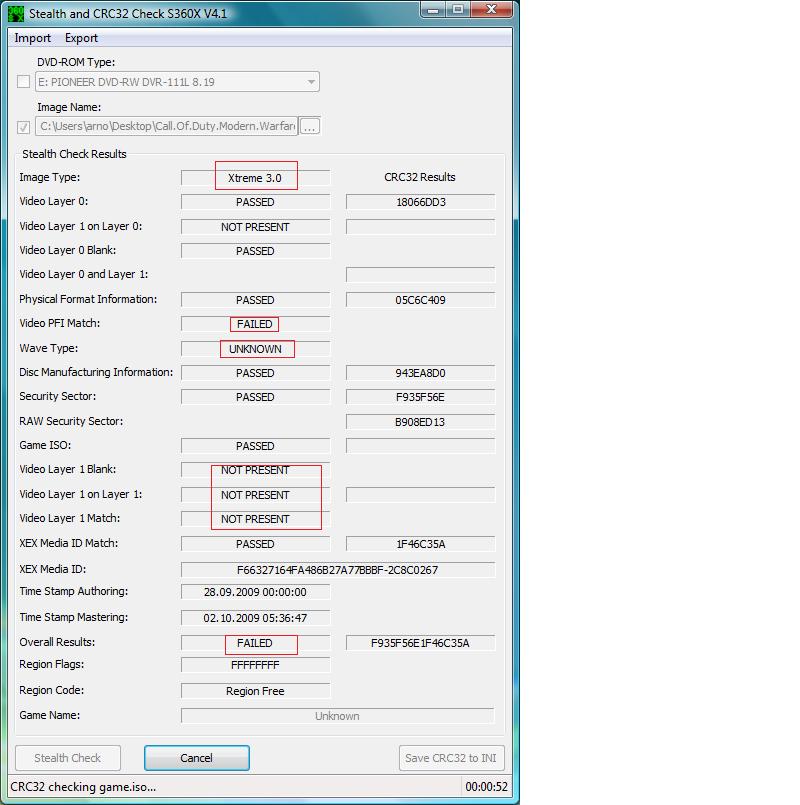Minimize the Stealth and CRC32 Check window
Viewport: 800px width, 805px height.
click(x=432, y=10)
